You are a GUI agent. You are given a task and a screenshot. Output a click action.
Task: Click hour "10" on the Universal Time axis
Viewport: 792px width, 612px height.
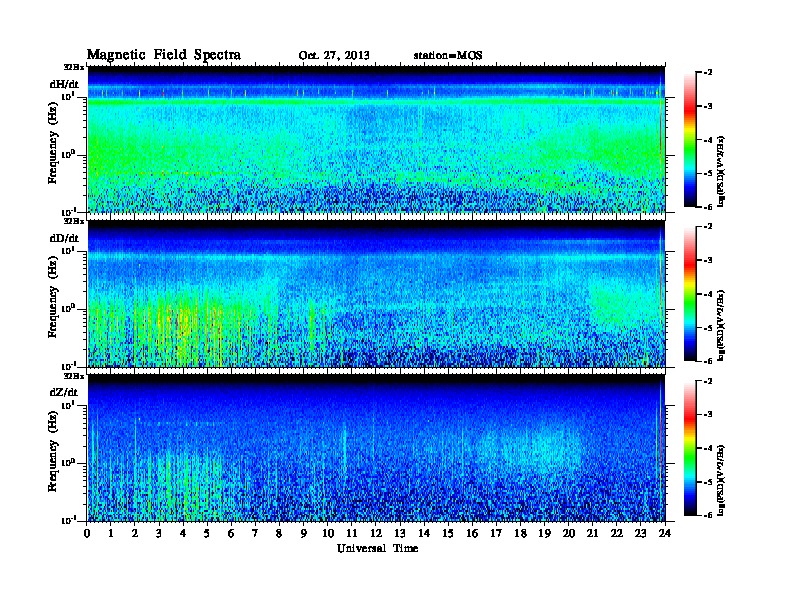328,534
